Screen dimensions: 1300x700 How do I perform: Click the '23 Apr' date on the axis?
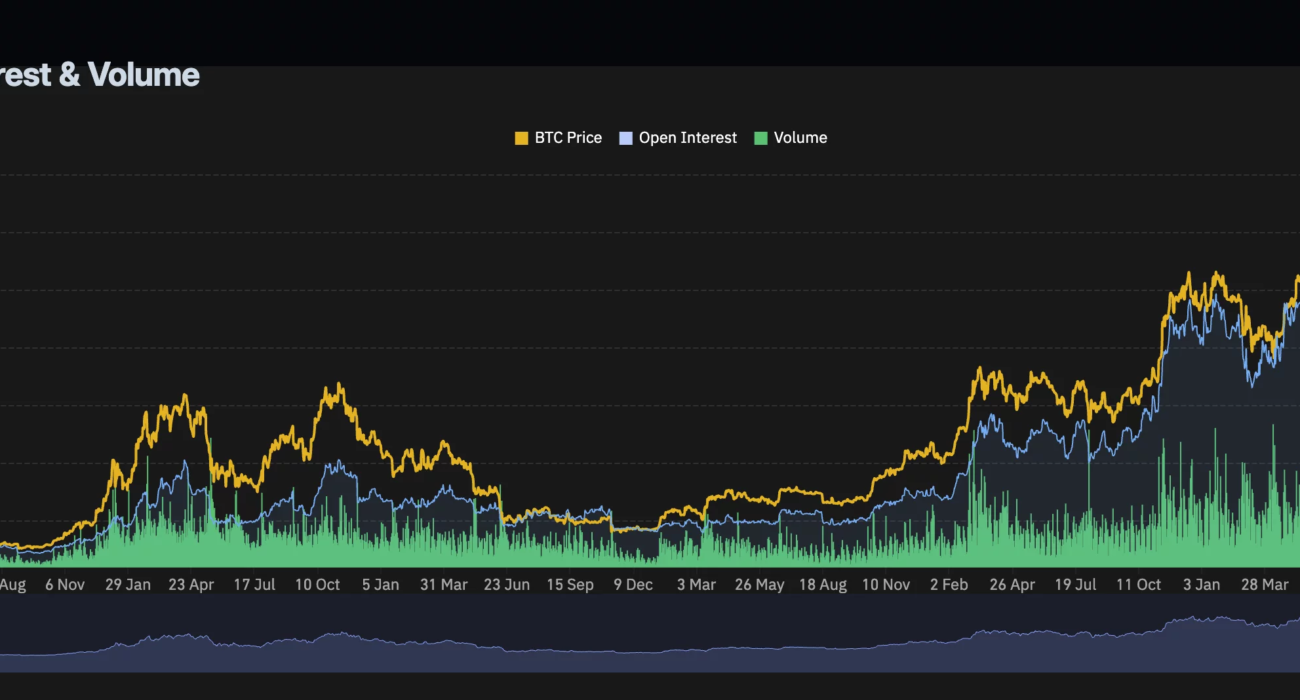click(190, 585)
